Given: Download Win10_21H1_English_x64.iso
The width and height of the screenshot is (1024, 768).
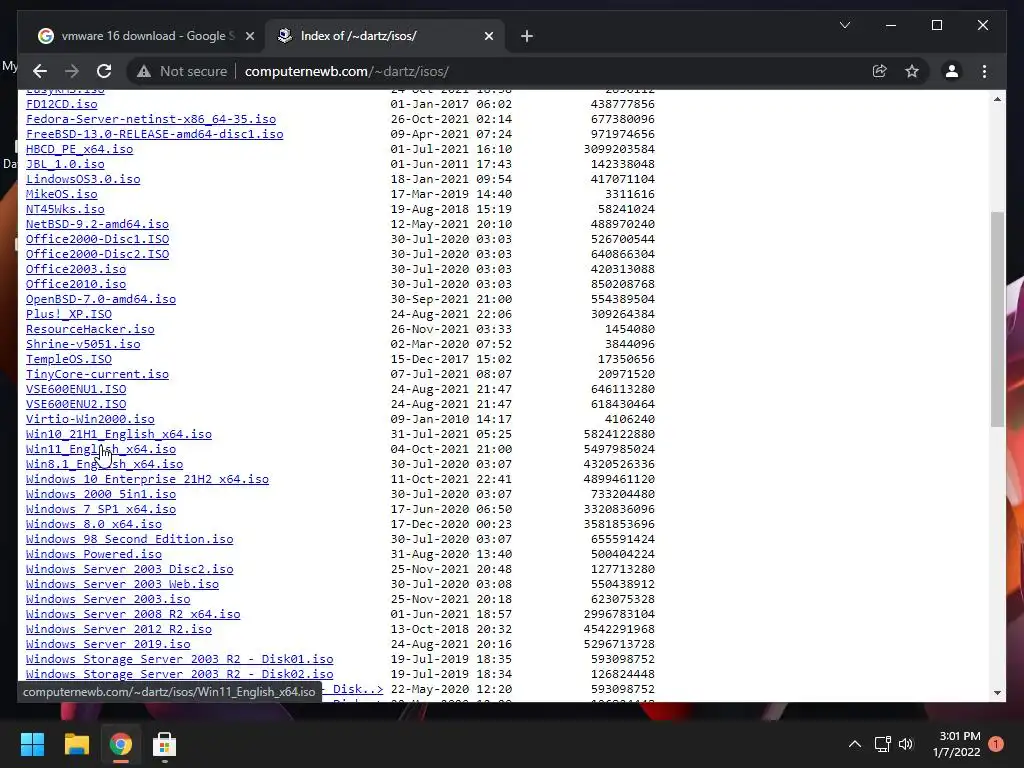Looking at the screenshot, I should click(x=119, y=434).
